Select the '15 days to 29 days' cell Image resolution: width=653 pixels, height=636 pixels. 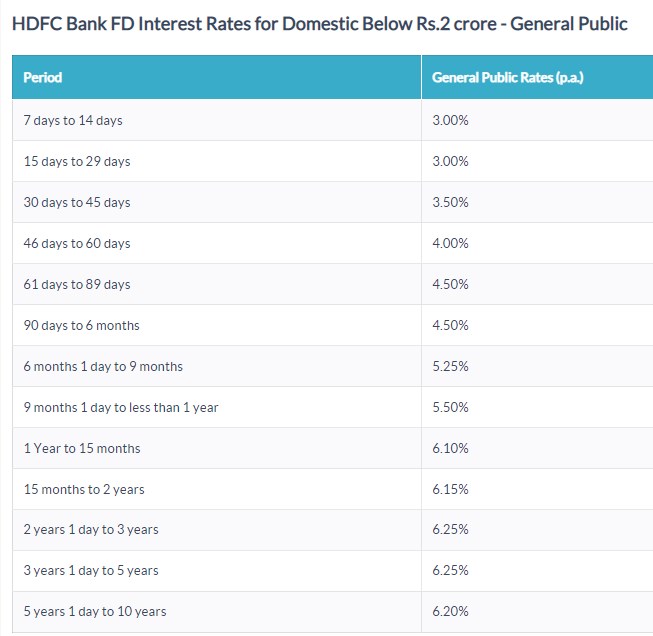[x=77, y=161]
